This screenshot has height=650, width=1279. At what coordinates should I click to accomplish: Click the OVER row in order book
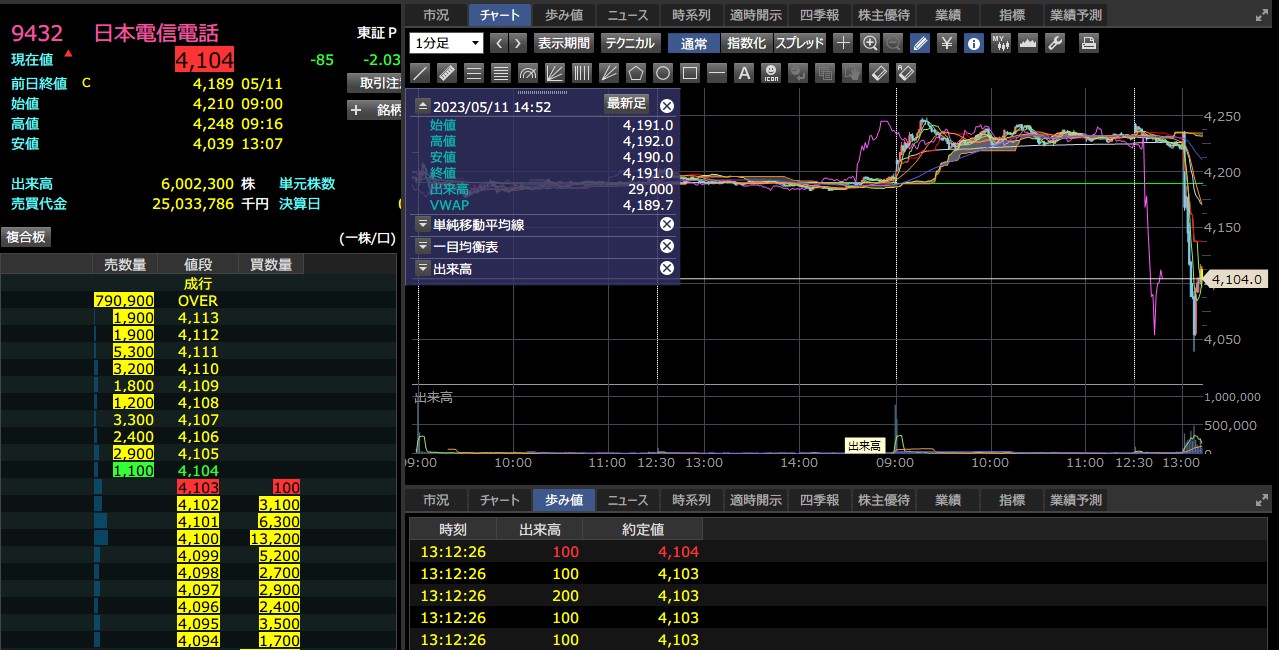pos(197,301)
